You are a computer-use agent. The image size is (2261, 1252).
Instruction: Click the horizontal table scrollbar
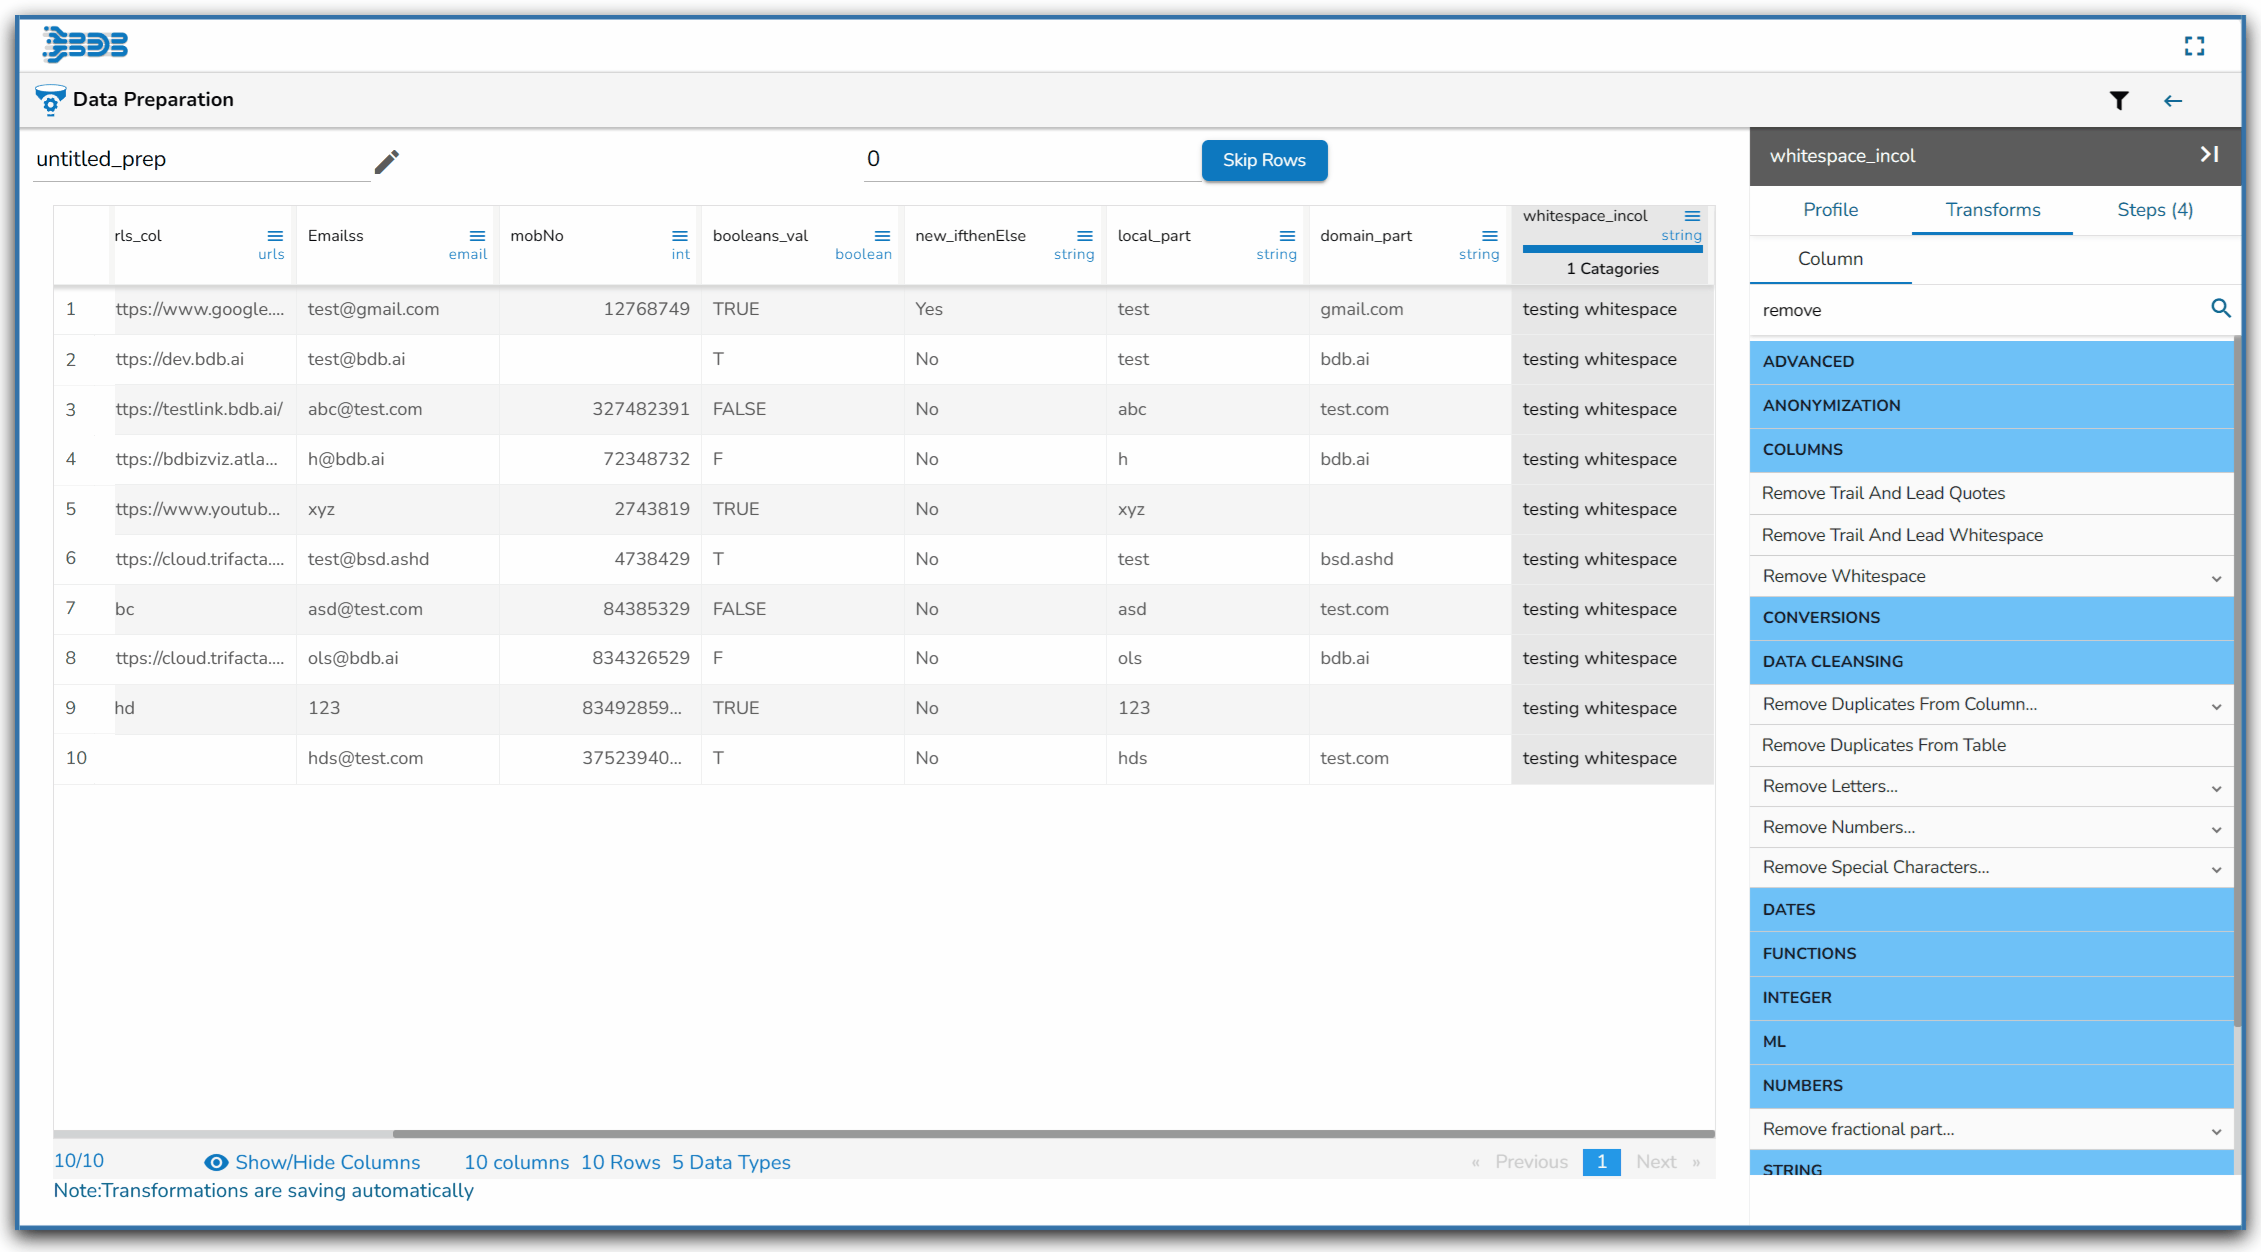click(1050, 1134)
